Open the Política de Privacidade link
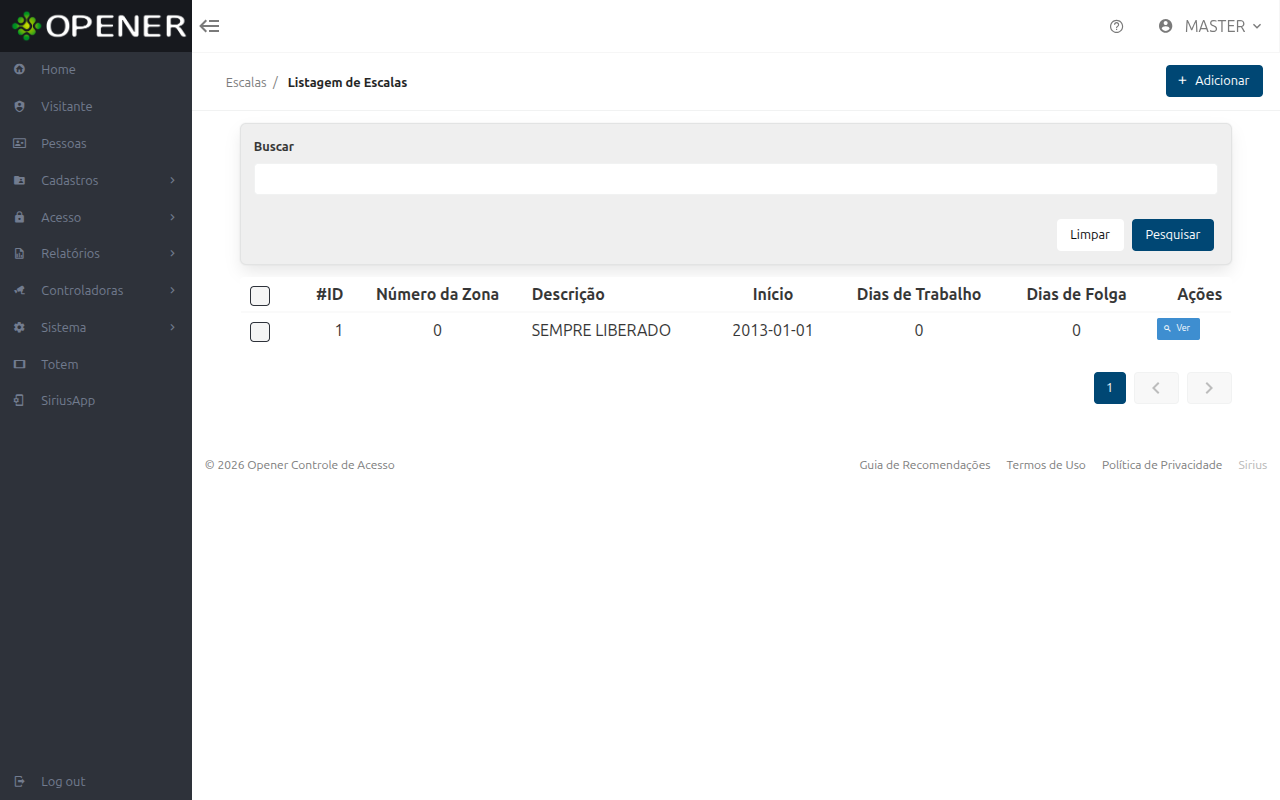This screenshot has width=1280, height=800. click(x=1162, y=465)
